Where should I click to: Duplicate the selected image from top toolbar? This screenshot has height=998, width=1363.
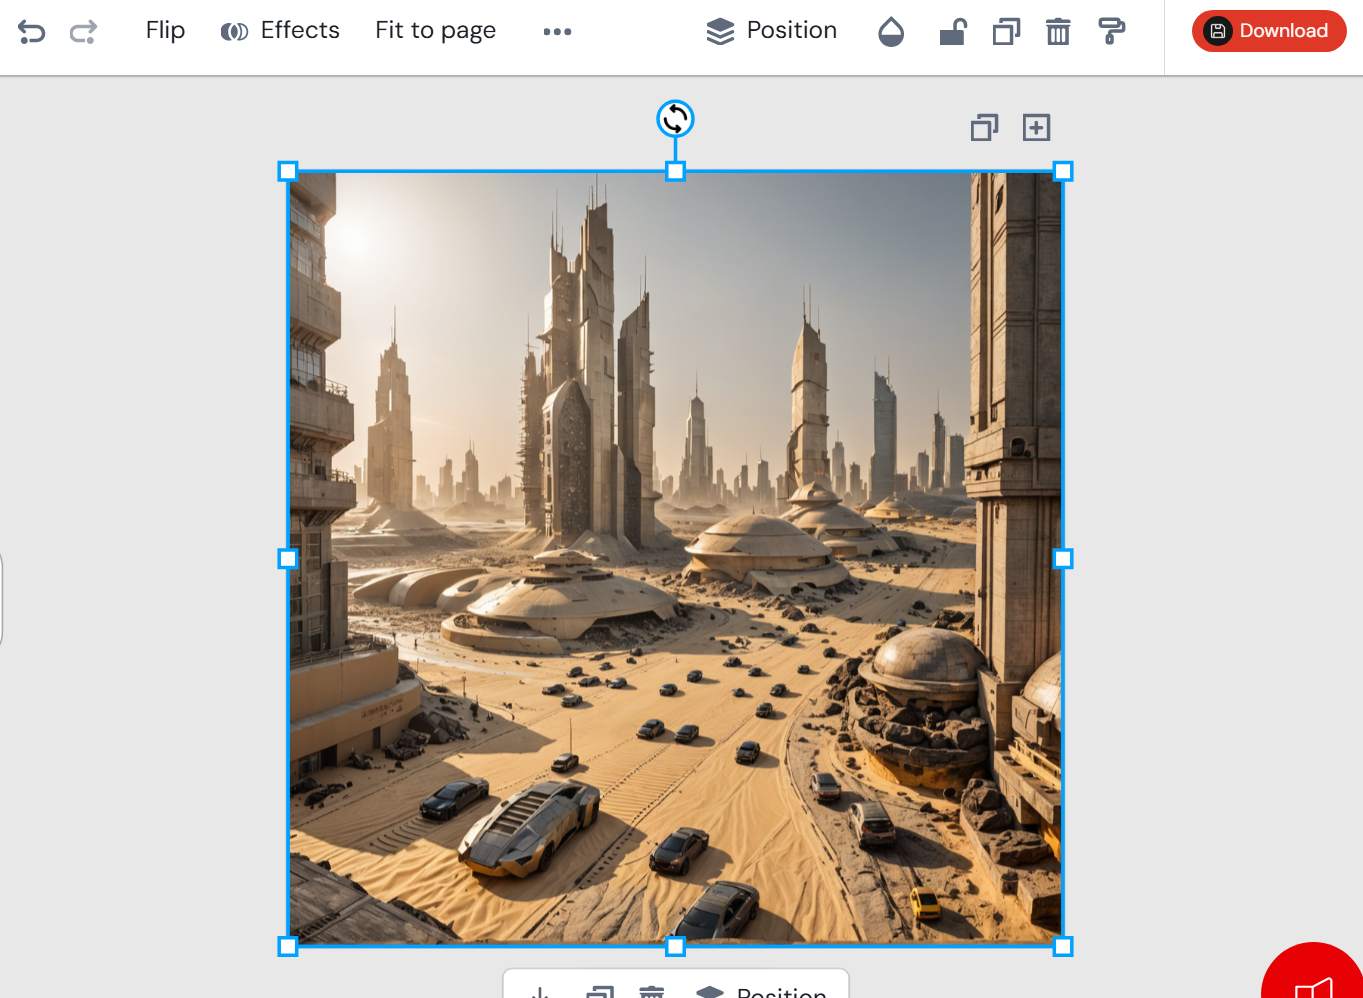(x=1006, y=32)
